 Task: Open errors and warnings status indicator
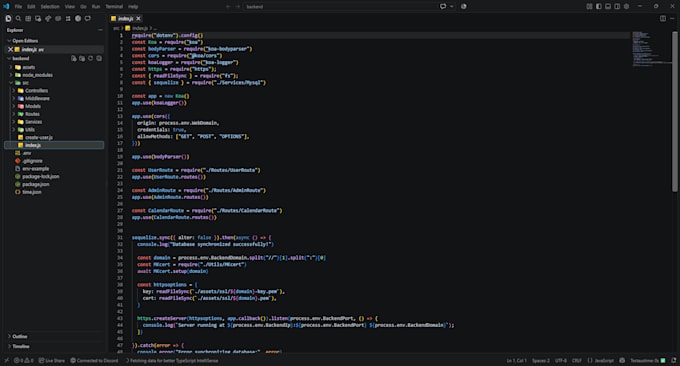pyautogui.click(x=23, y=360)
